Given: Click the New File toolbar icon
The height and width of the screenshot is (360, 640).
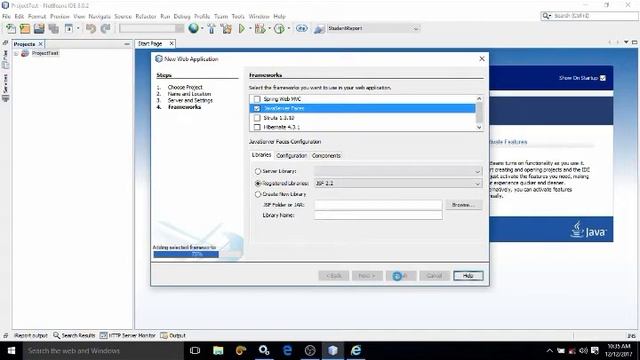Looking at the screenshot, I should [x=11, y=29].
